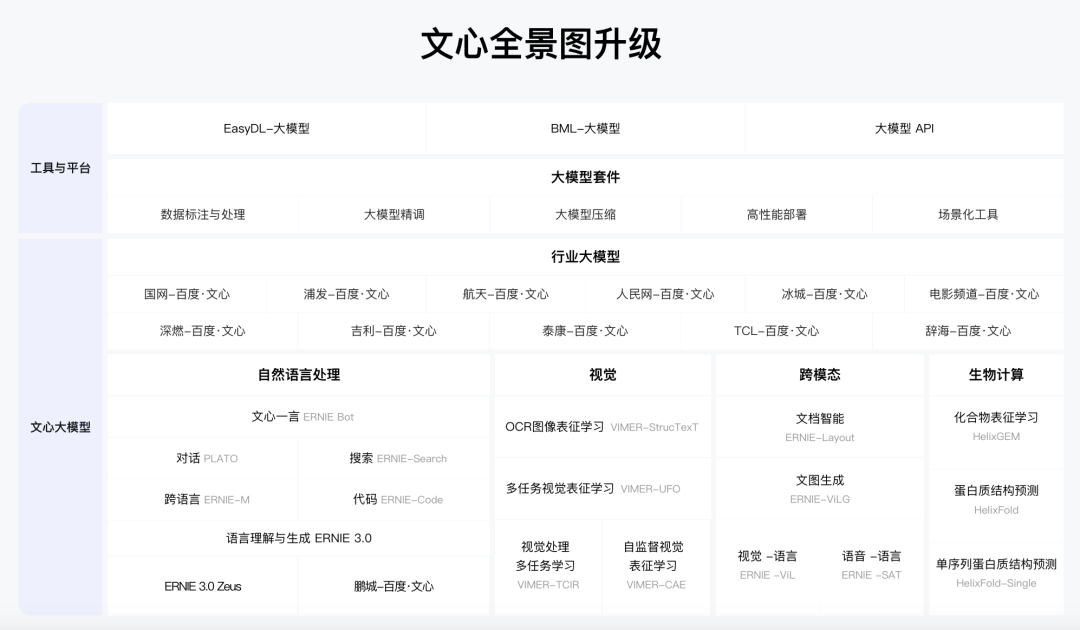Open the 场景化工具 entry
Viewport: 1080px width, 630px height.
click(968, 213)
